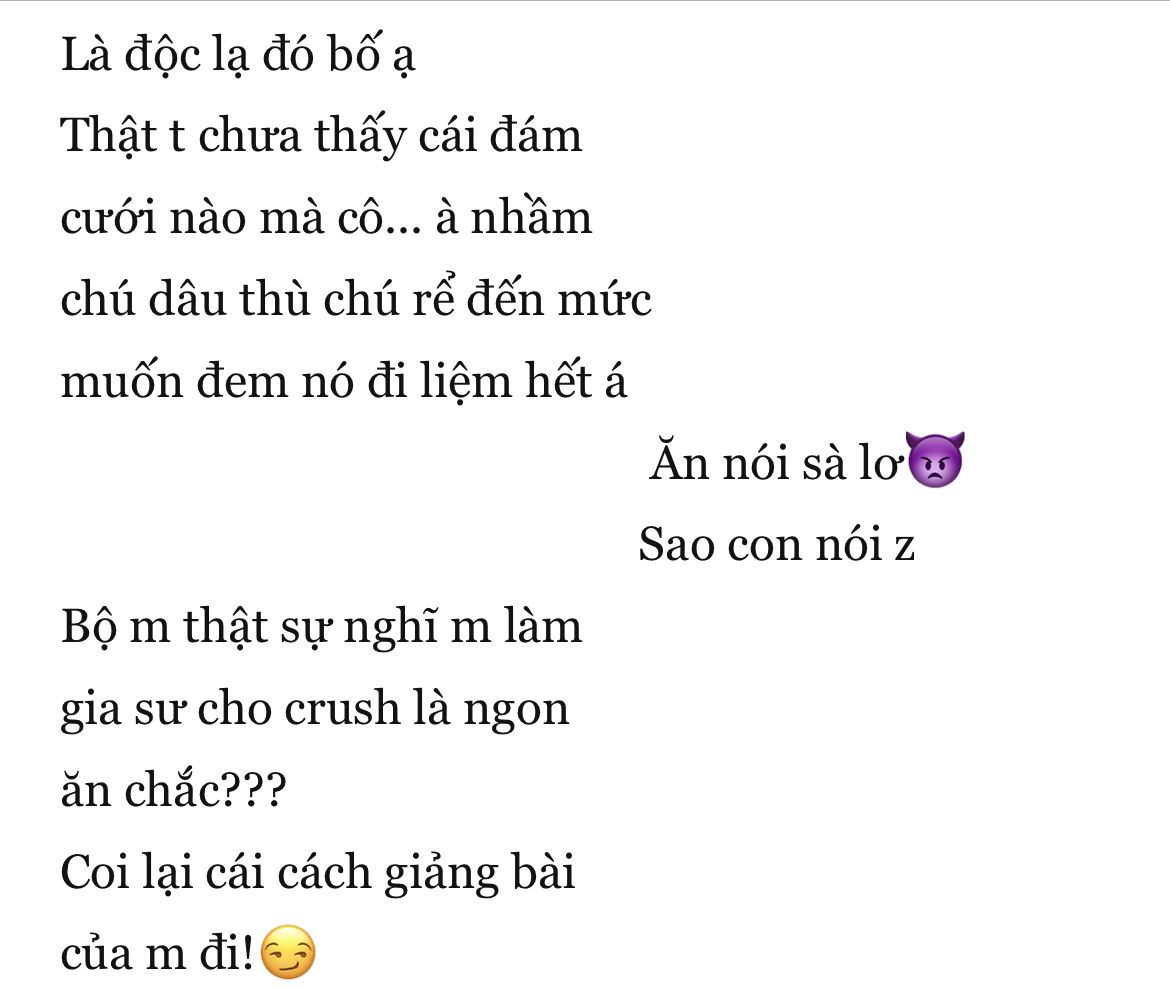Select 'muốn đem nó đi liệm hết á'
This screenshot has width=1170, height=989.
click(x=343, y=381)
